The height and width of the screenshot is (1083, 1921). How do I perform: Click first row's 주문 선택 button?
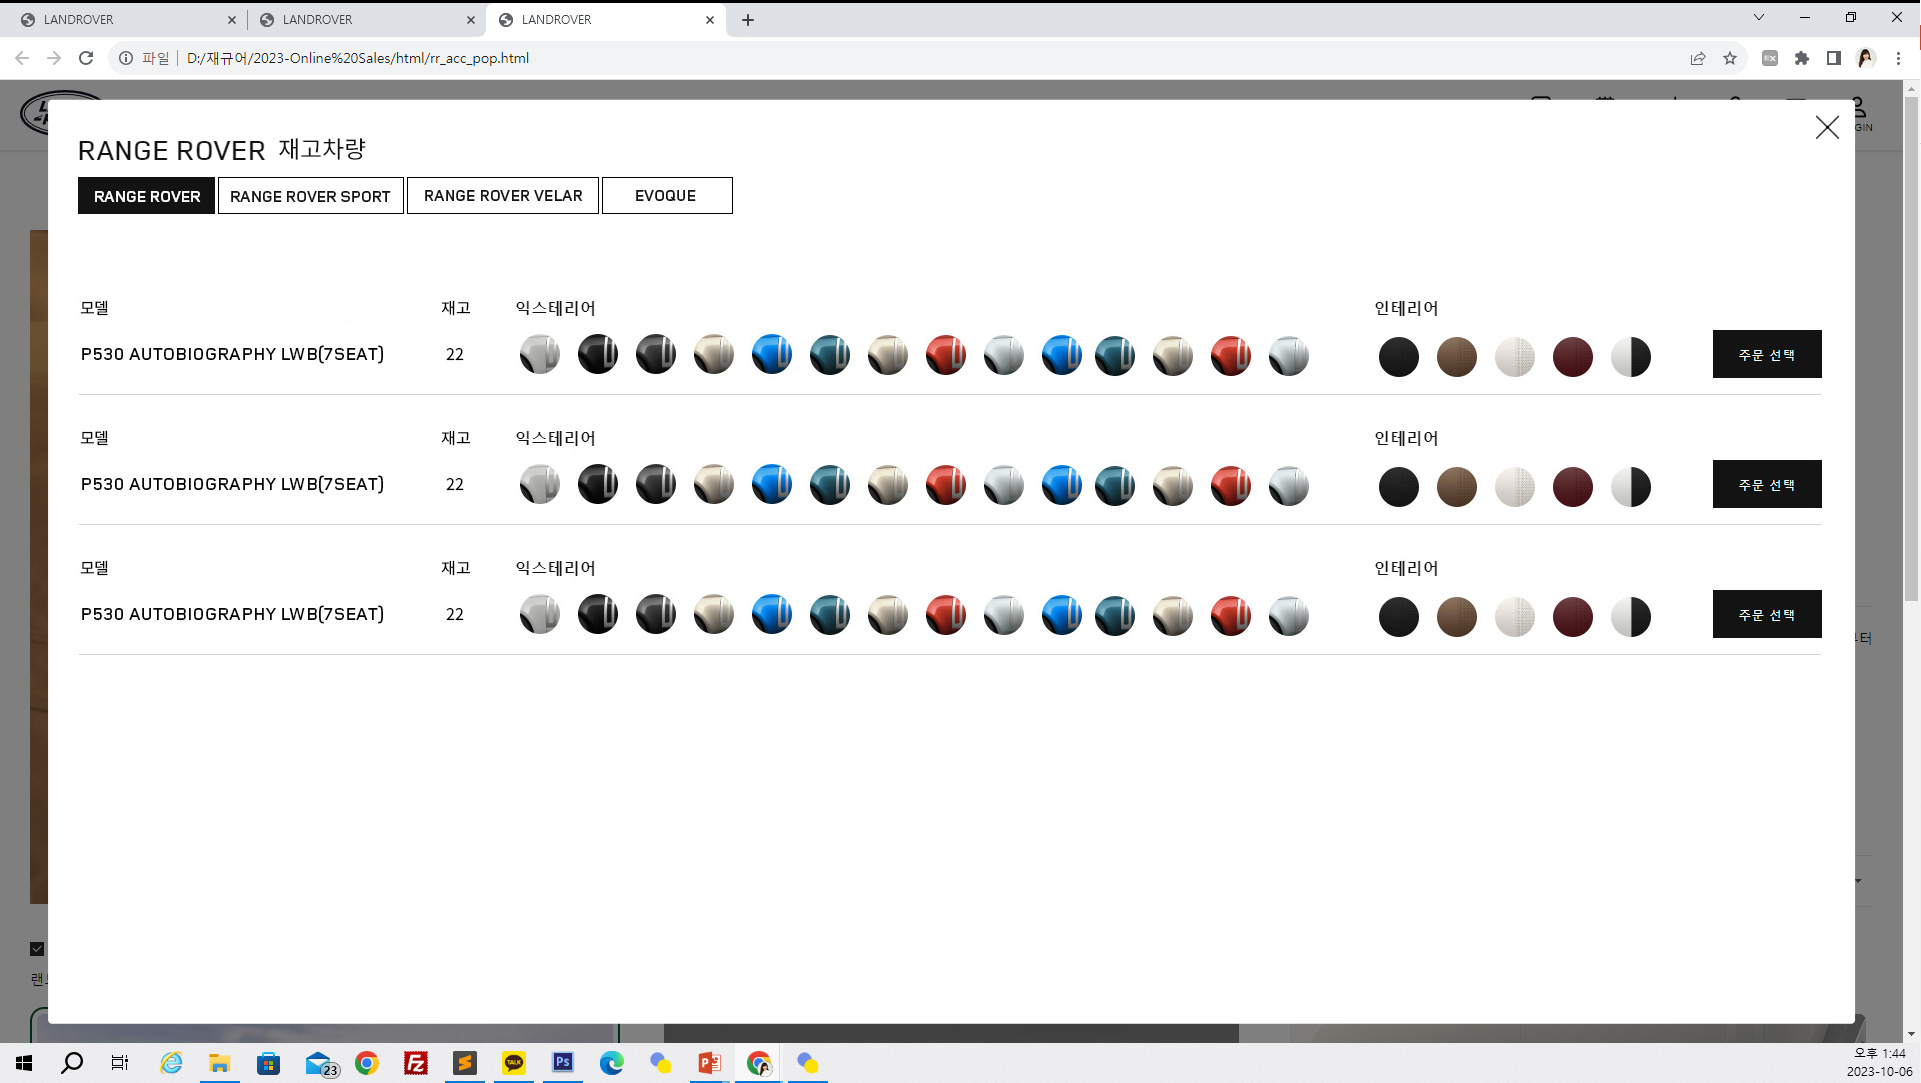[x=1766, y=354]
